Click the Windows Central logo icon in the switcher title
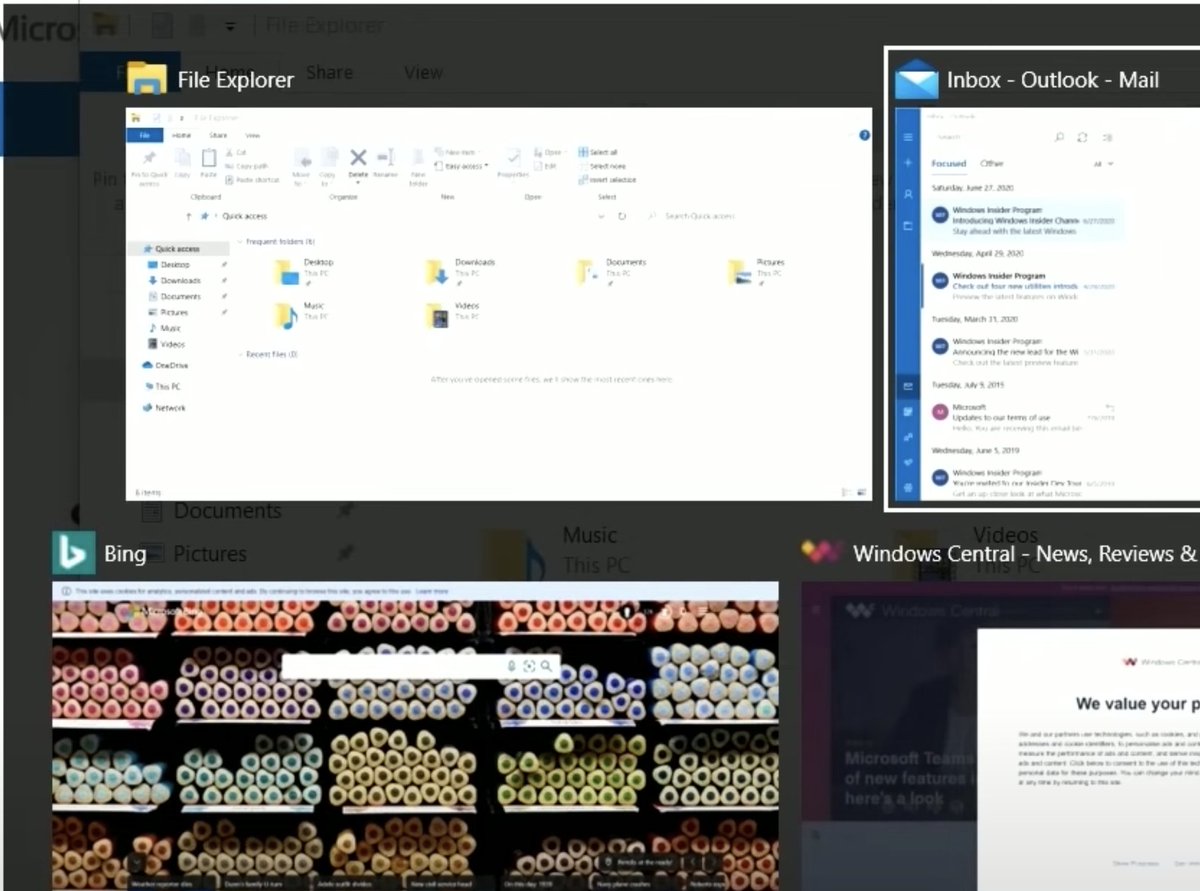 pyautogui.click(x=822, y=551)
